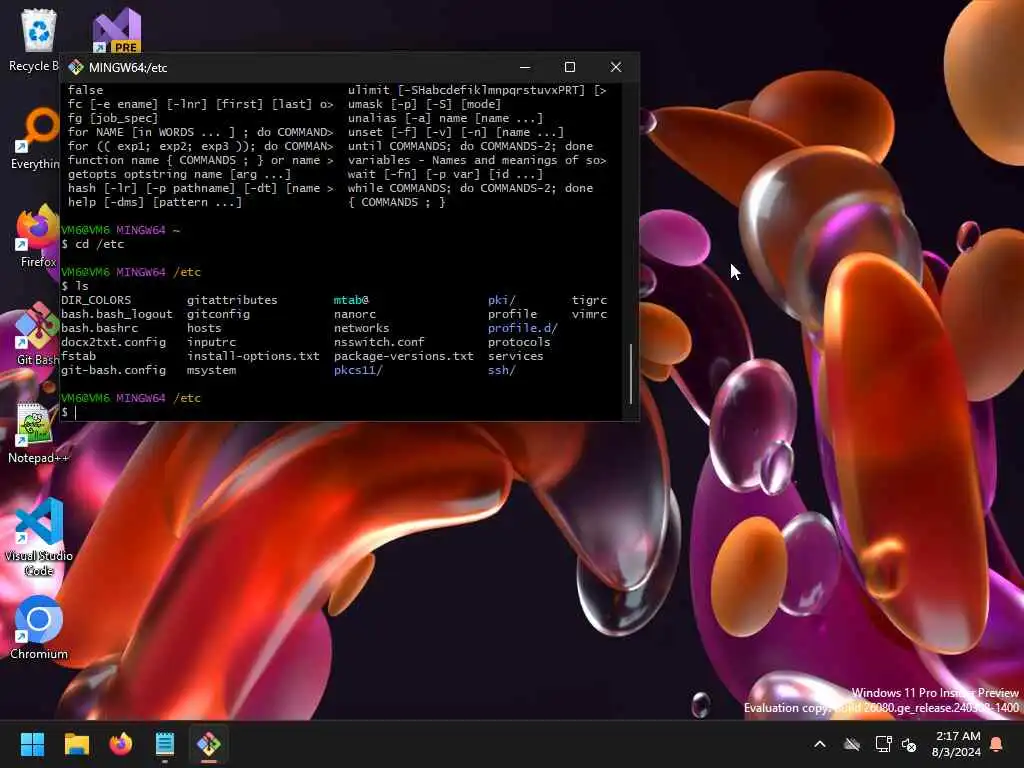1024x768 pixels.
Task: Launch Firefox from the taskbar
Action: pyautogui.click(x=121, y=744)
